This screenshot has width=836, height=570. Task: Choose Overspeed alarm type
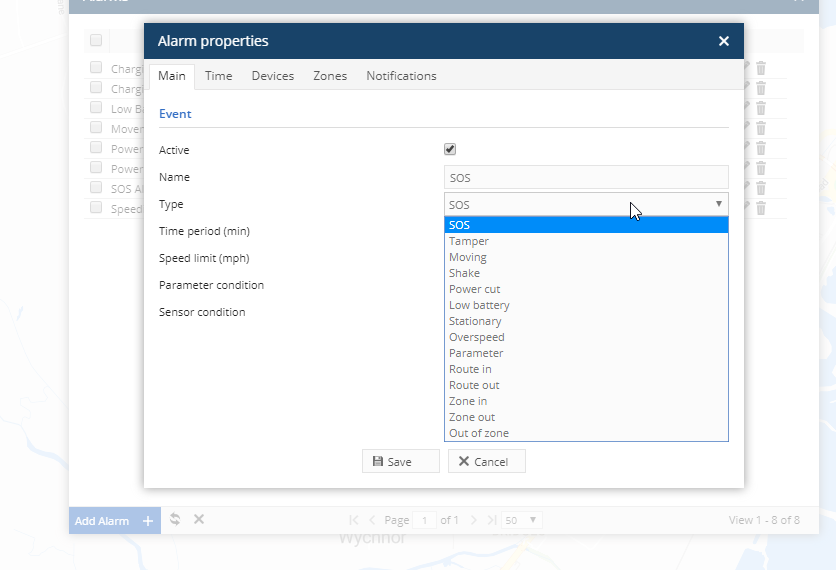click(x=586, y=337)
